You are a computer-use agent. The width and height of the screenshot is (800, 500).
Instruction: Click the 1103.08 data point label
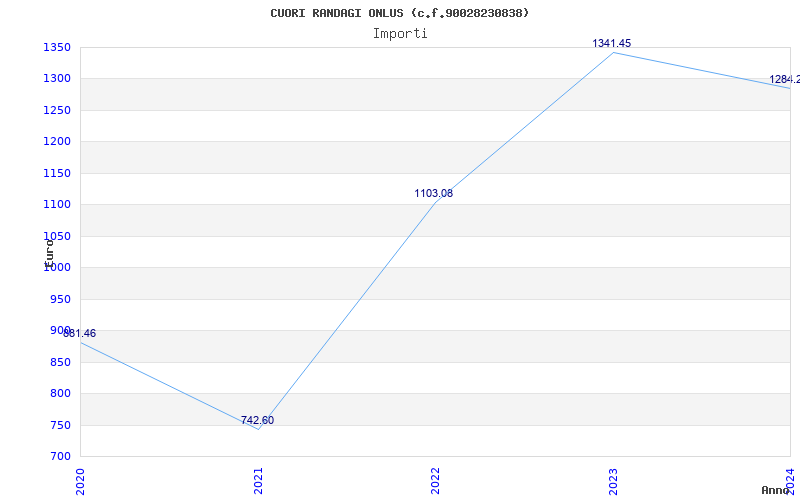(x=434, y=193)
